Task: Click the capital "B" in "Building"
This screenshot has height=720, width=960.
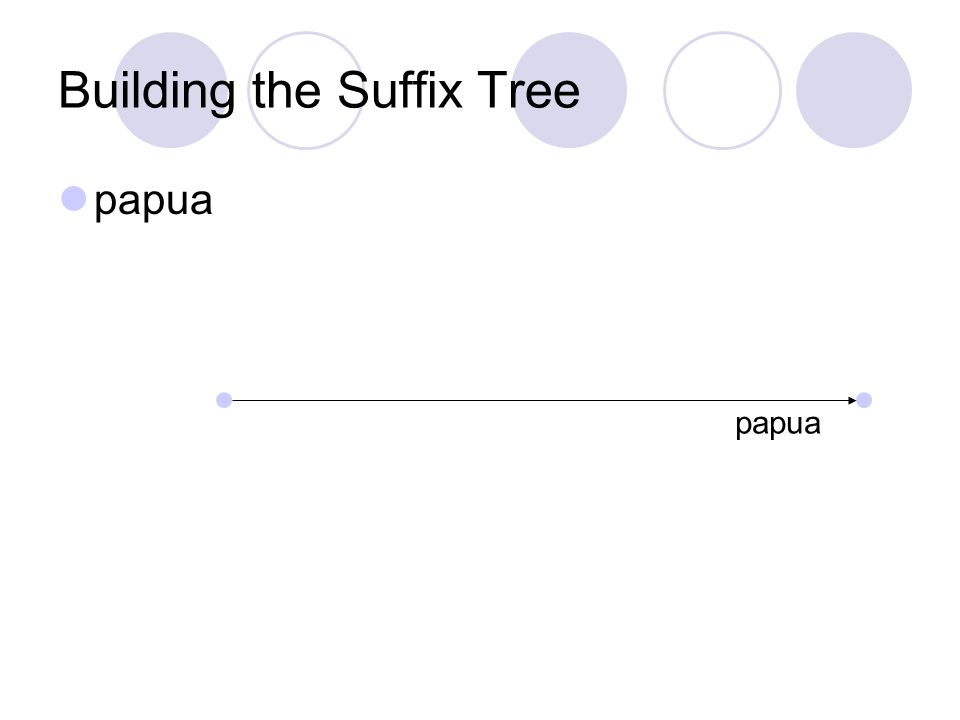Action: click(74, 90)
